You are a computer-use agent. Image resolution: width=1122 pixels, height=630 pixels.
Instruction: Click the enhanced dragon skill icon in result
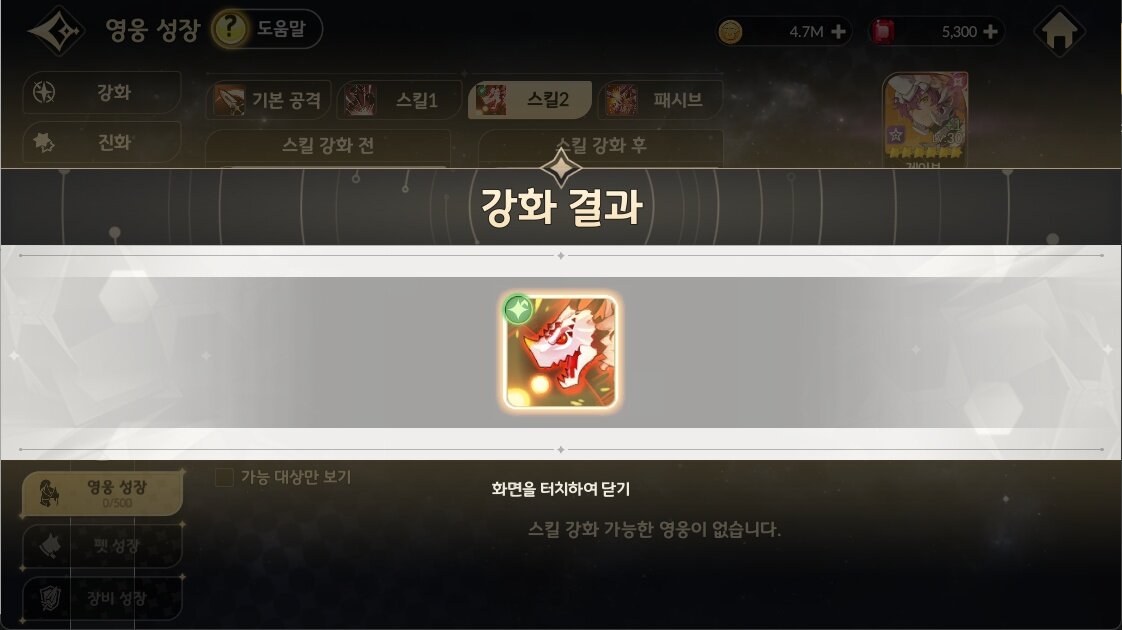pos(560,352)
